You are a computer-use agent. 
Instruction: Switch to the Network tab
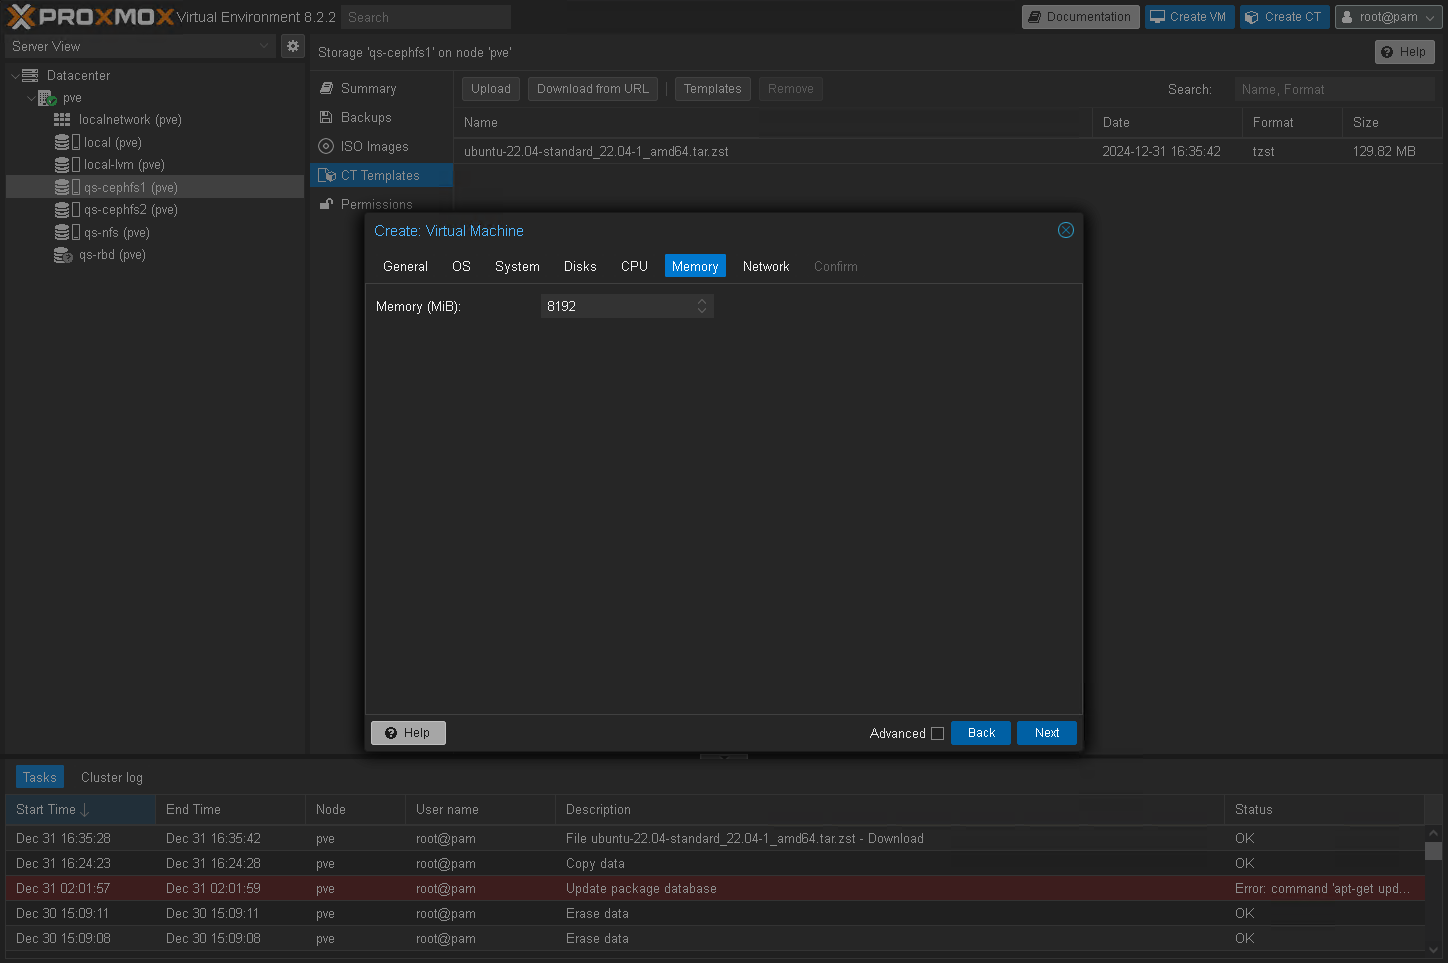tap(765, 266)
